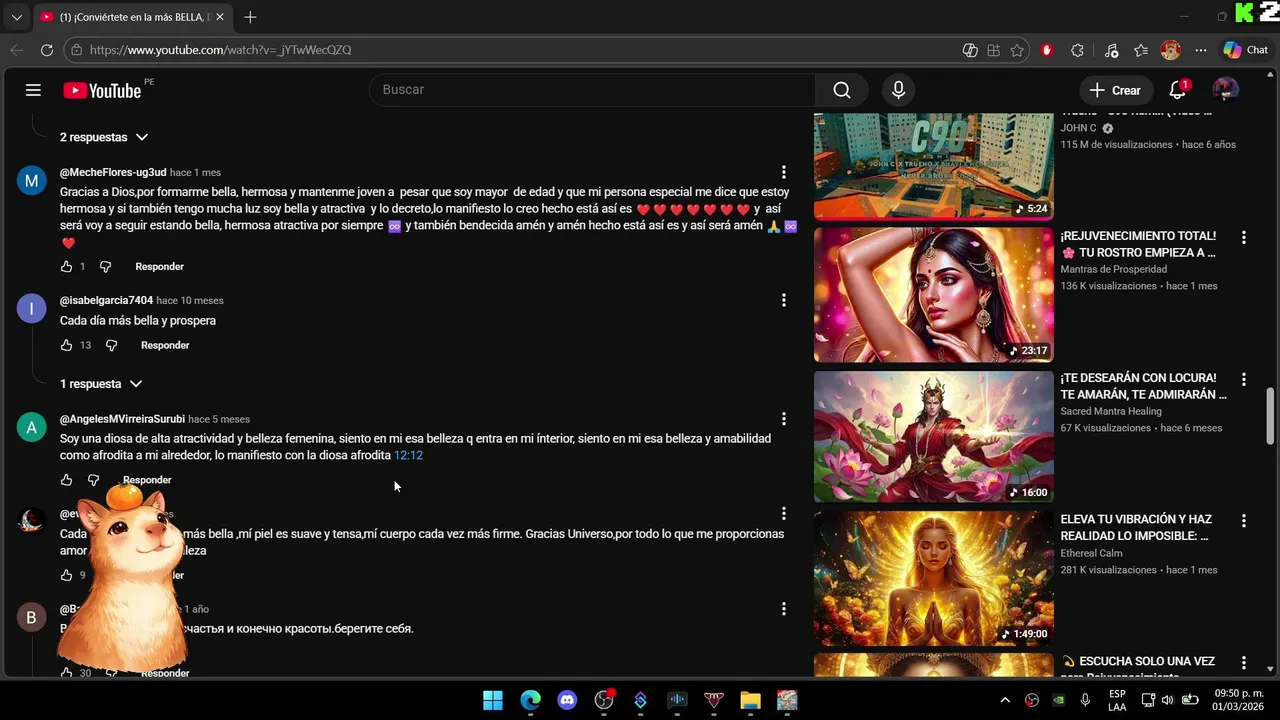Reply to @isabelgarcia7404 comment
This screenshot has width=1280, height=720.
tap(165, 345)
